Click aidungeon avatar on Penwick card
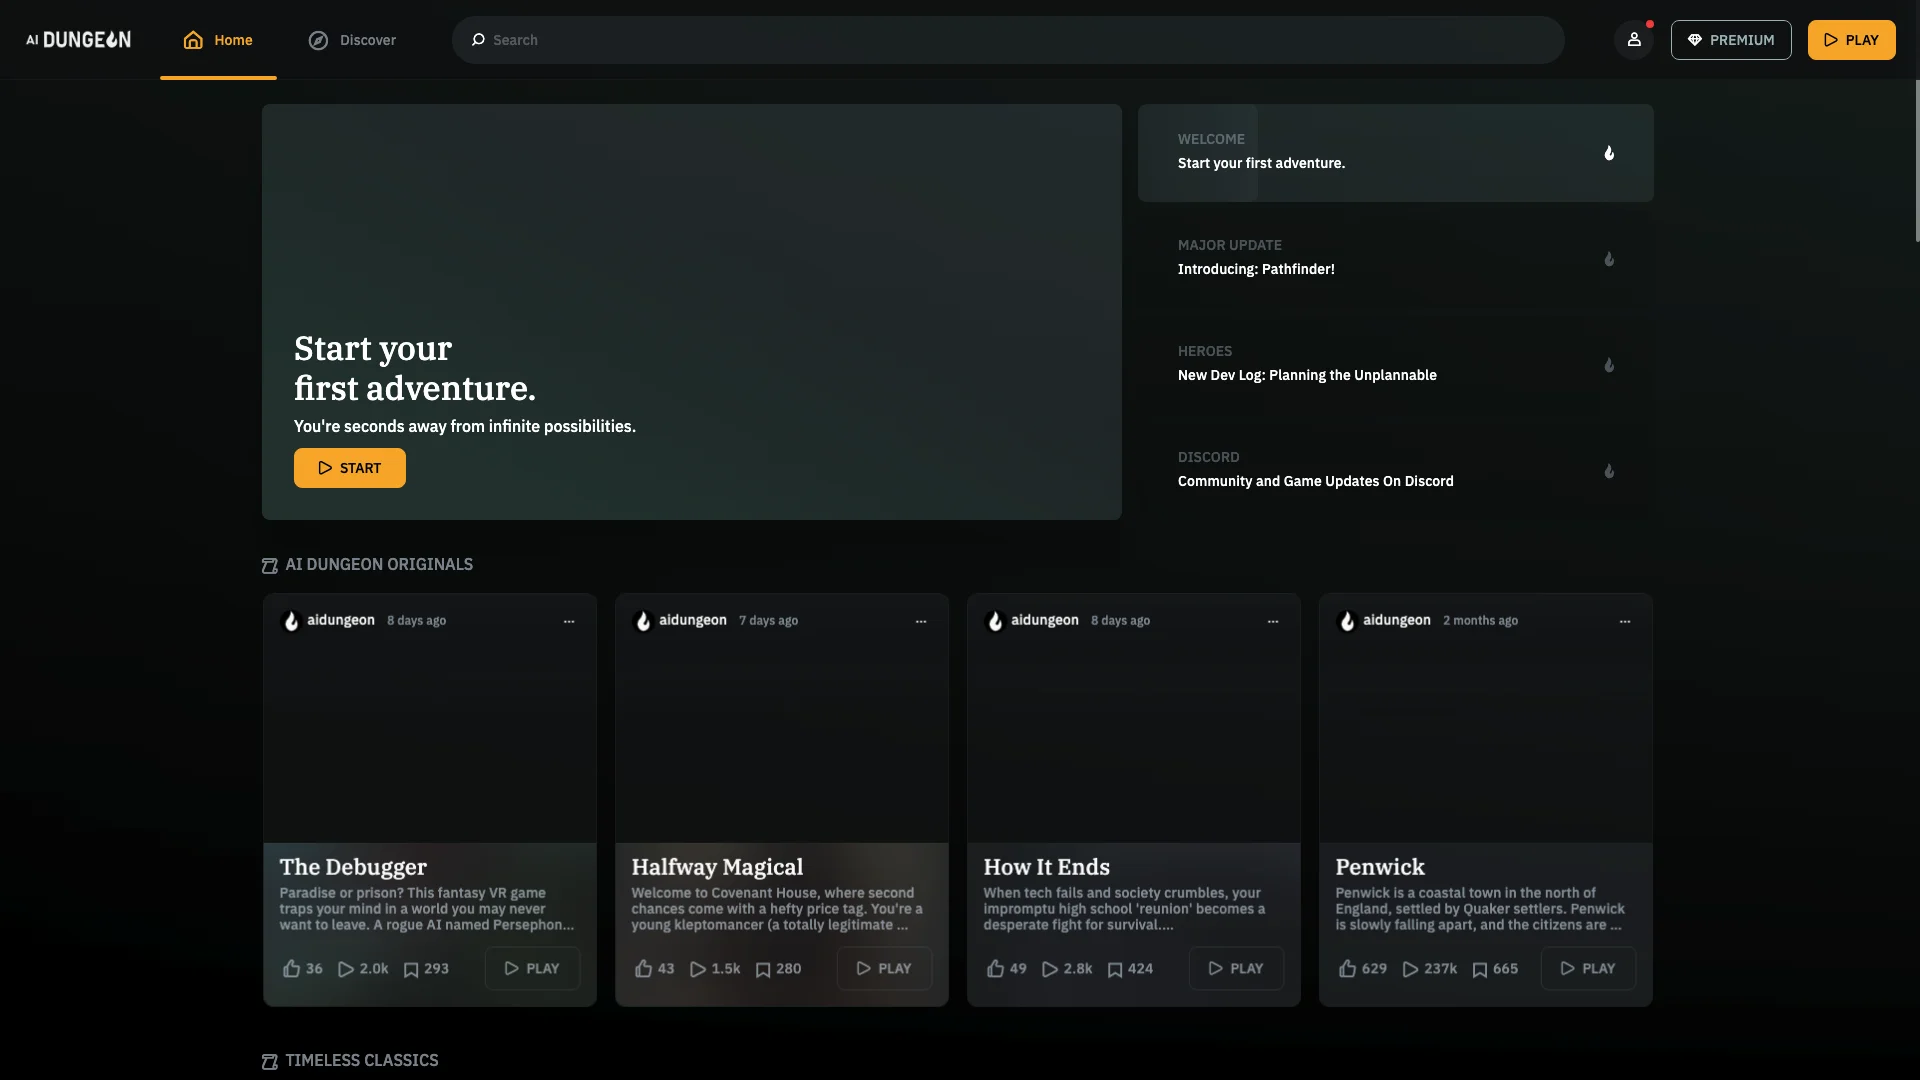Viewport: 1920px width, 1080px height. 1347,621
